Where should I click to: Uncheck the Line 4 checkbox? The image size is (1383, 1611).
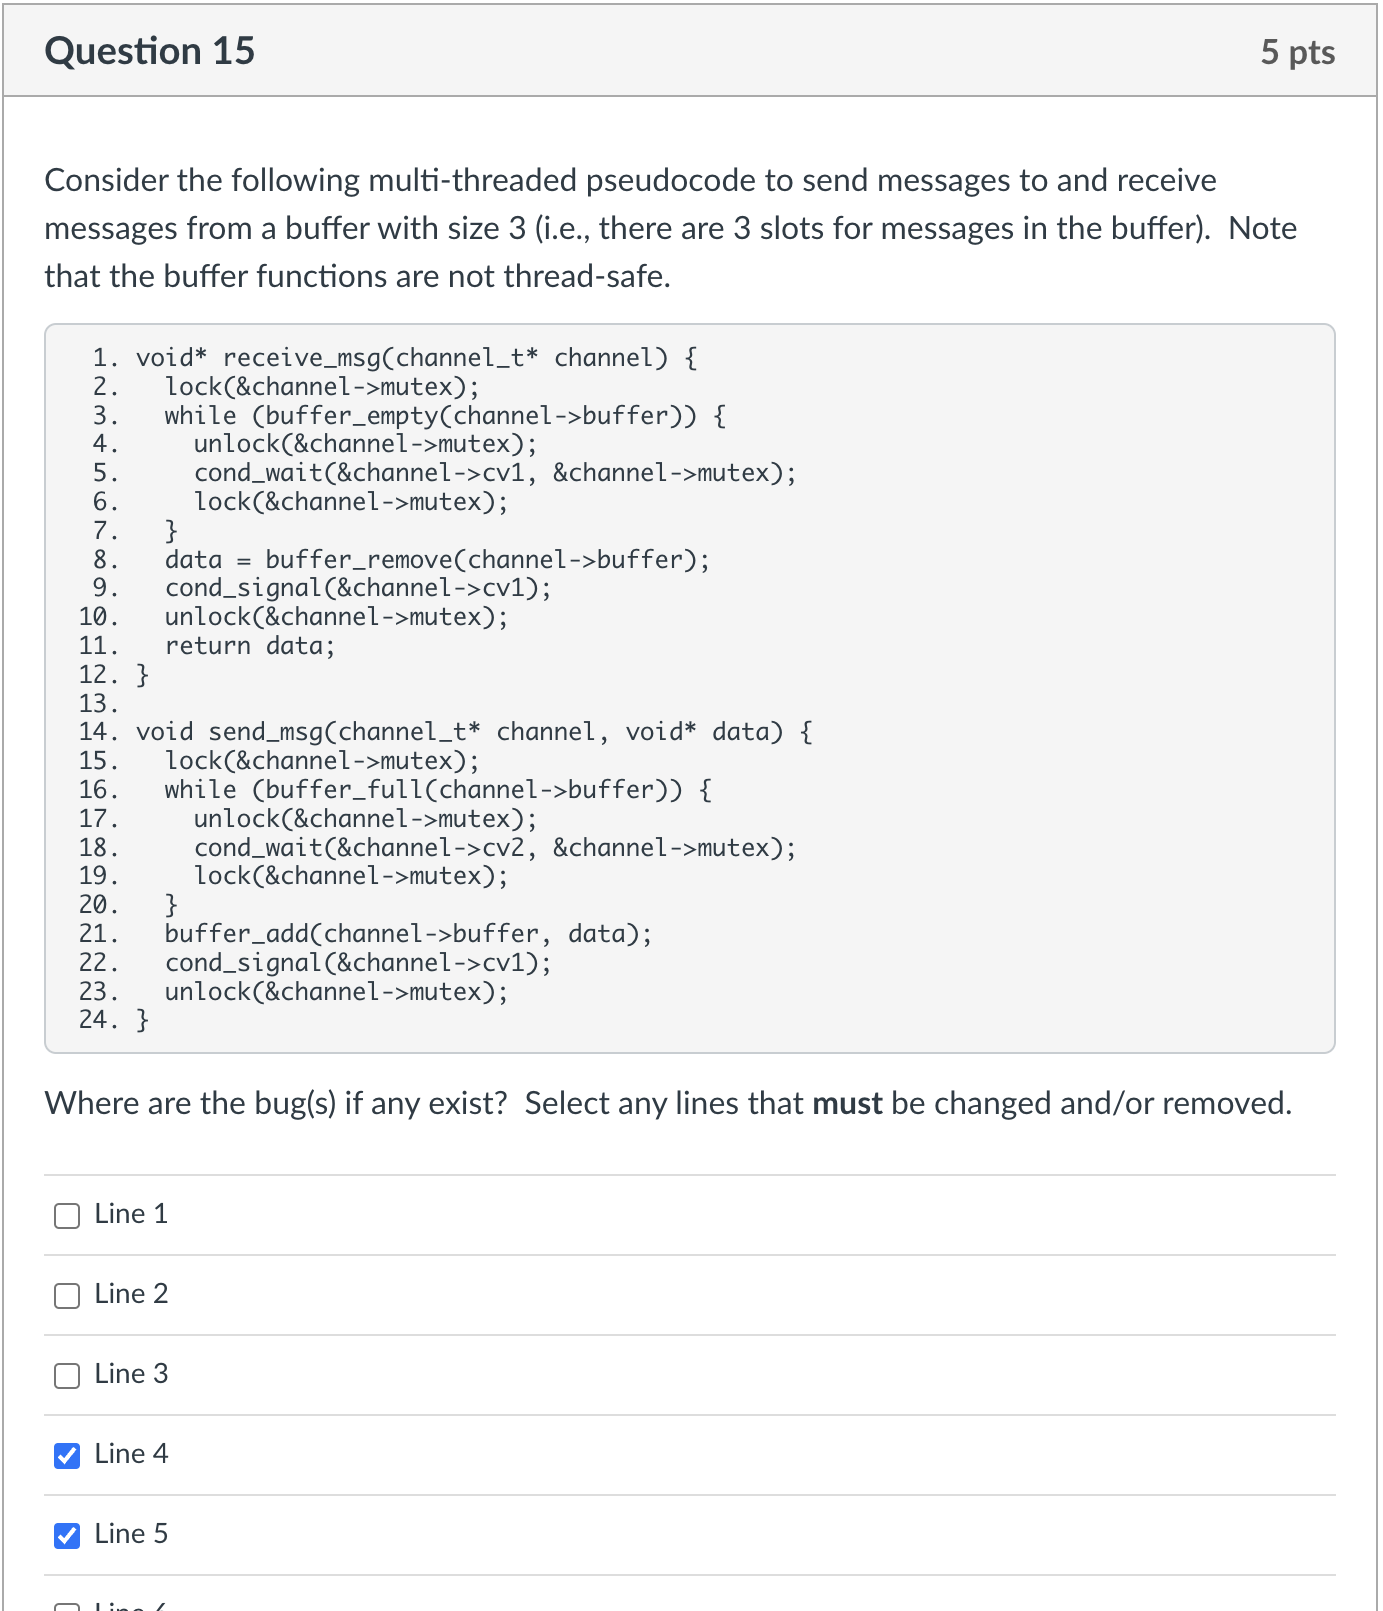tap(66, 1456)
